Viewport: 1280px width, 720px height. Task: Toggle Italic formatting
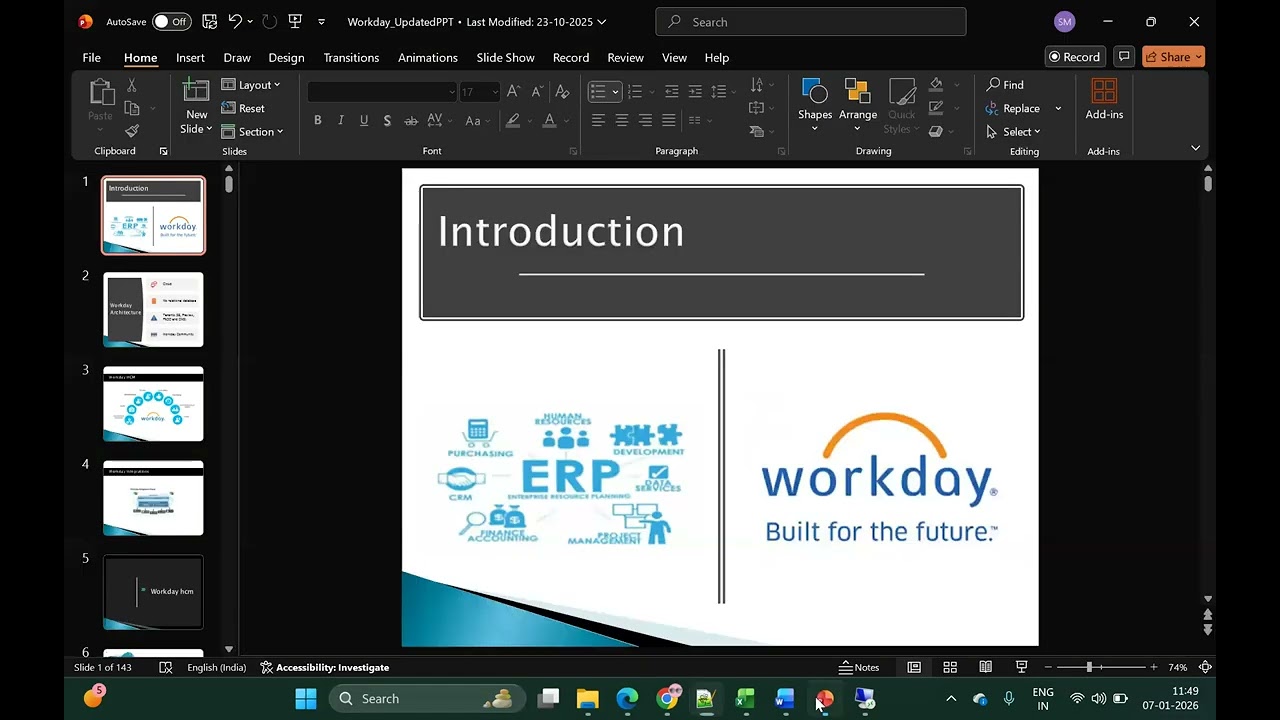[341, 121]
